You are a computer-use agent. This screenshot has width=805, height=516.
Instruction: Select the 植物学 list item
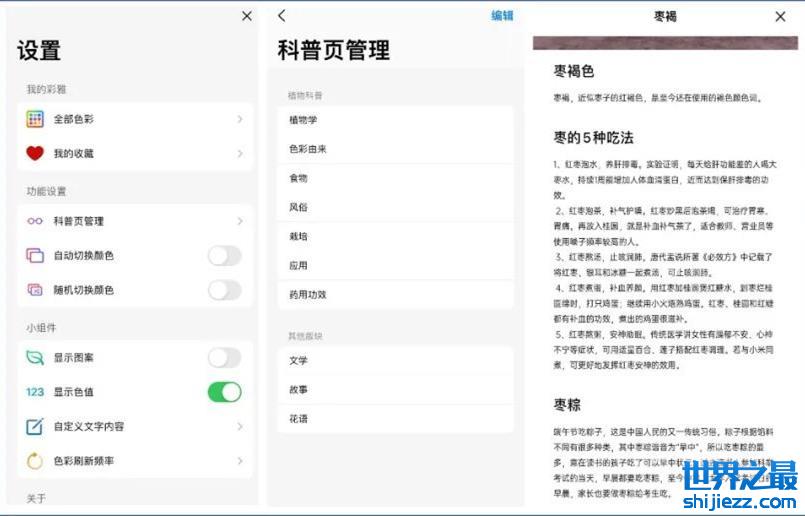pos(395,120)
